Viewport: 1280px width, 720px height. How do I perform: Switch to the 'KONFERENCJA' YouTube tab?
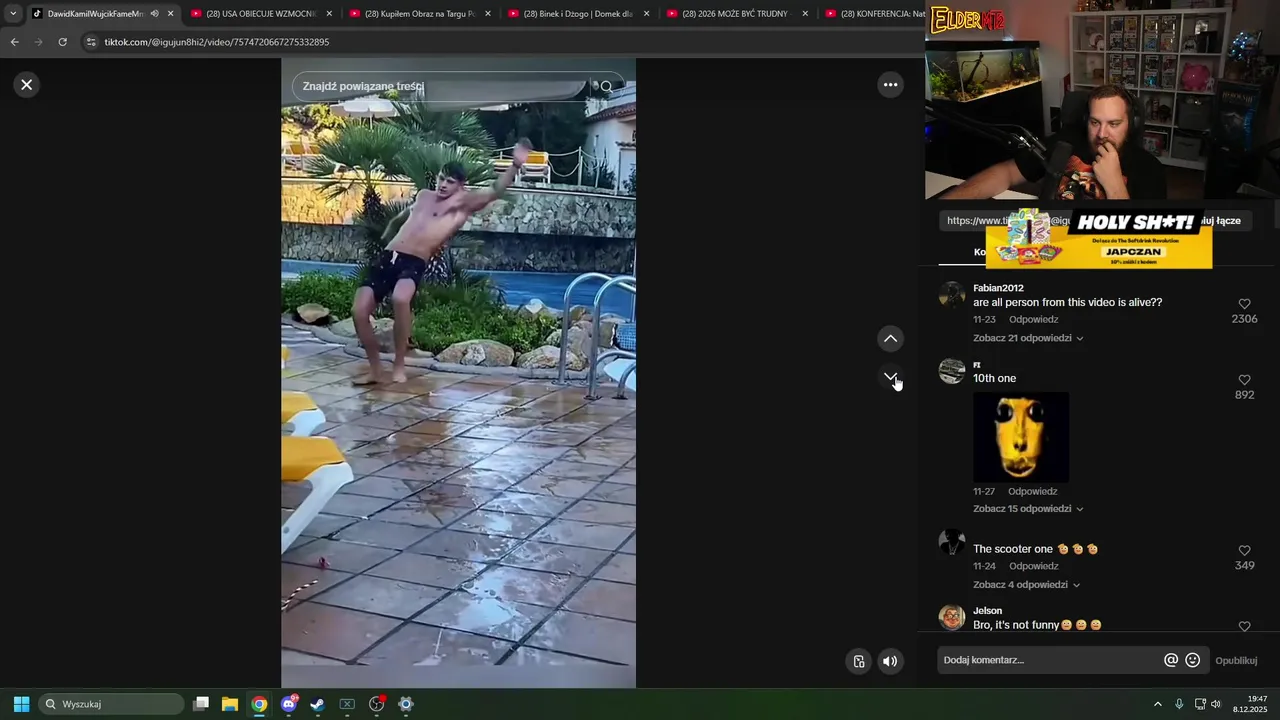[875, 14]
